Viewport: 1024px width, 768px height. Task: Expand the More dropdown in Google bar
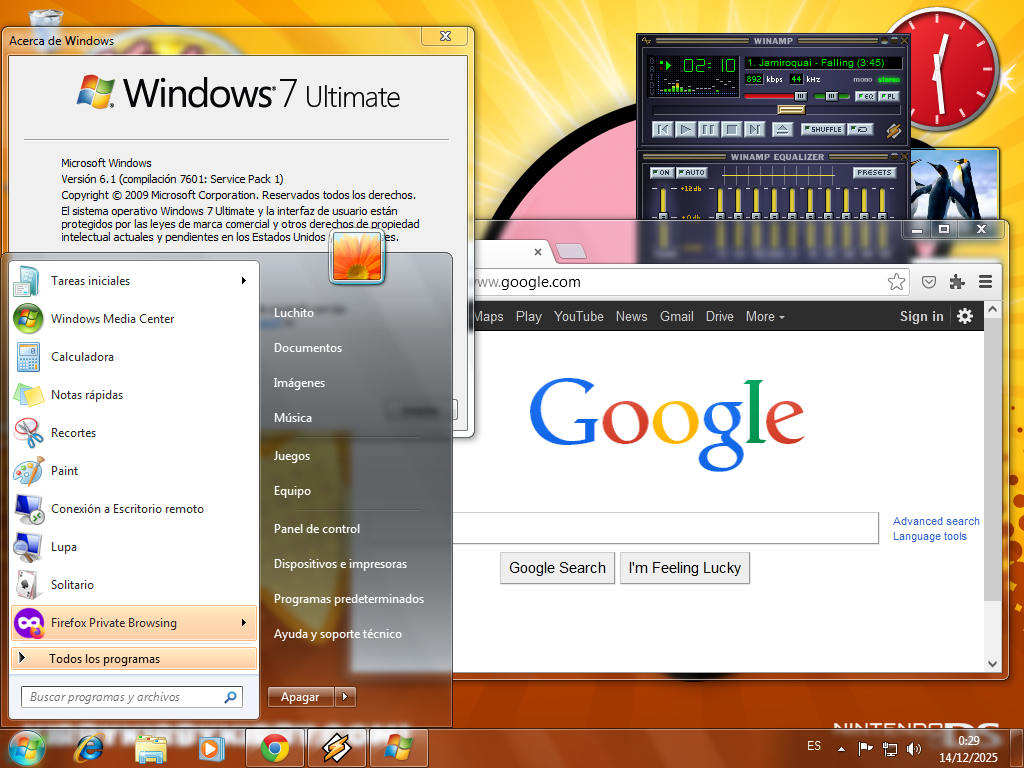[765, 316]
